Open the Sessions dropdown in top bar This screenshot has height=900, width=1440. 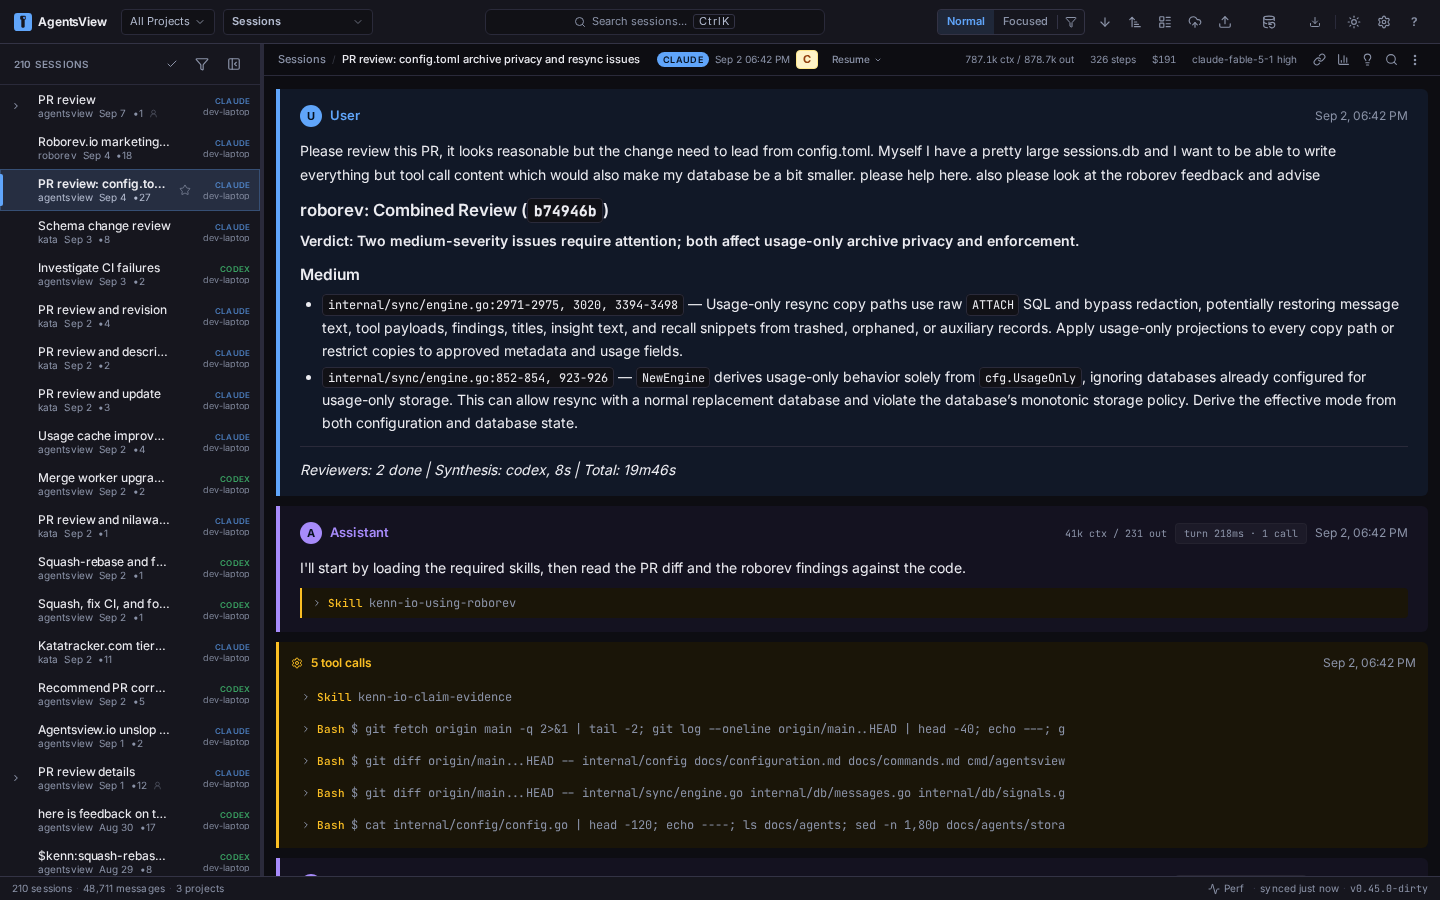click(297, 21)
